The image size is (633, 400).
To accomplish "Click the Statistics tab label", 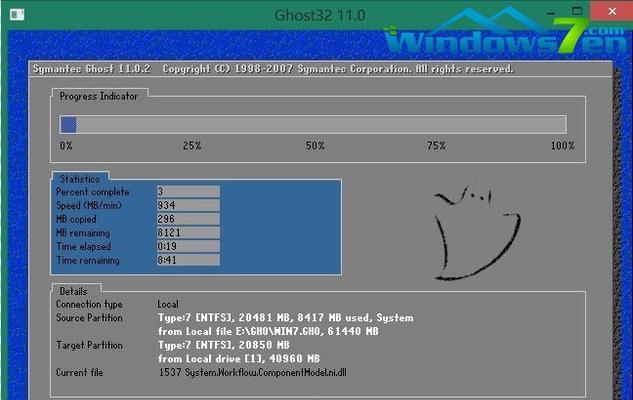I will [x=80, y=179].
